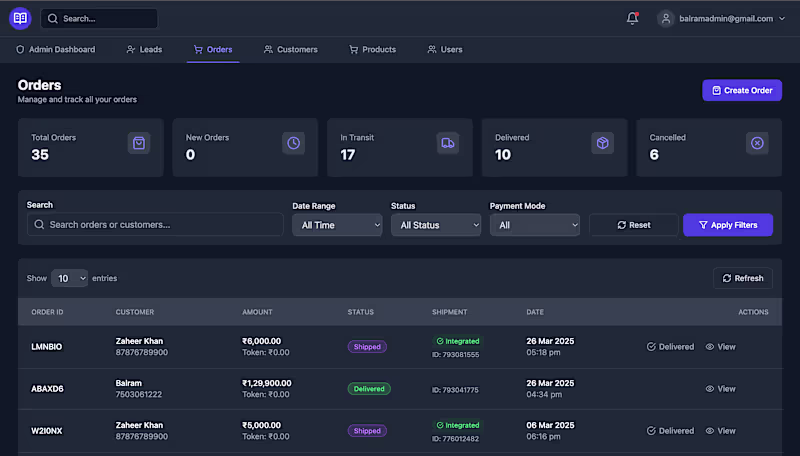Open the notifications bell
Screen dimensions: 800x456
click(632, 18)
